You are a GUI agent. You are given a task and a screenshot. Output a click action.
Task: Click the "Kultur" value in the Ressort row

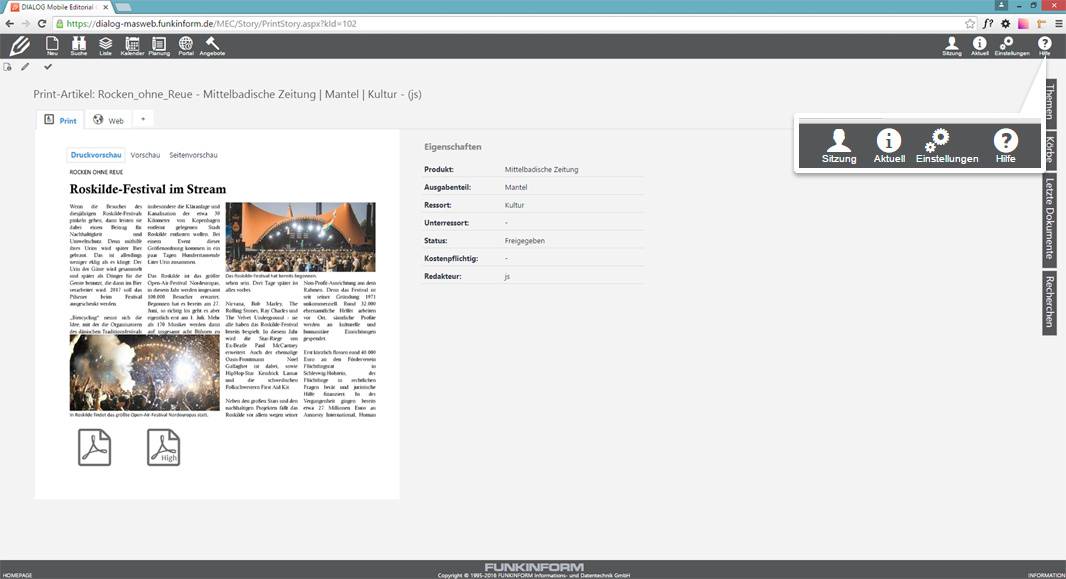point(514,205)
